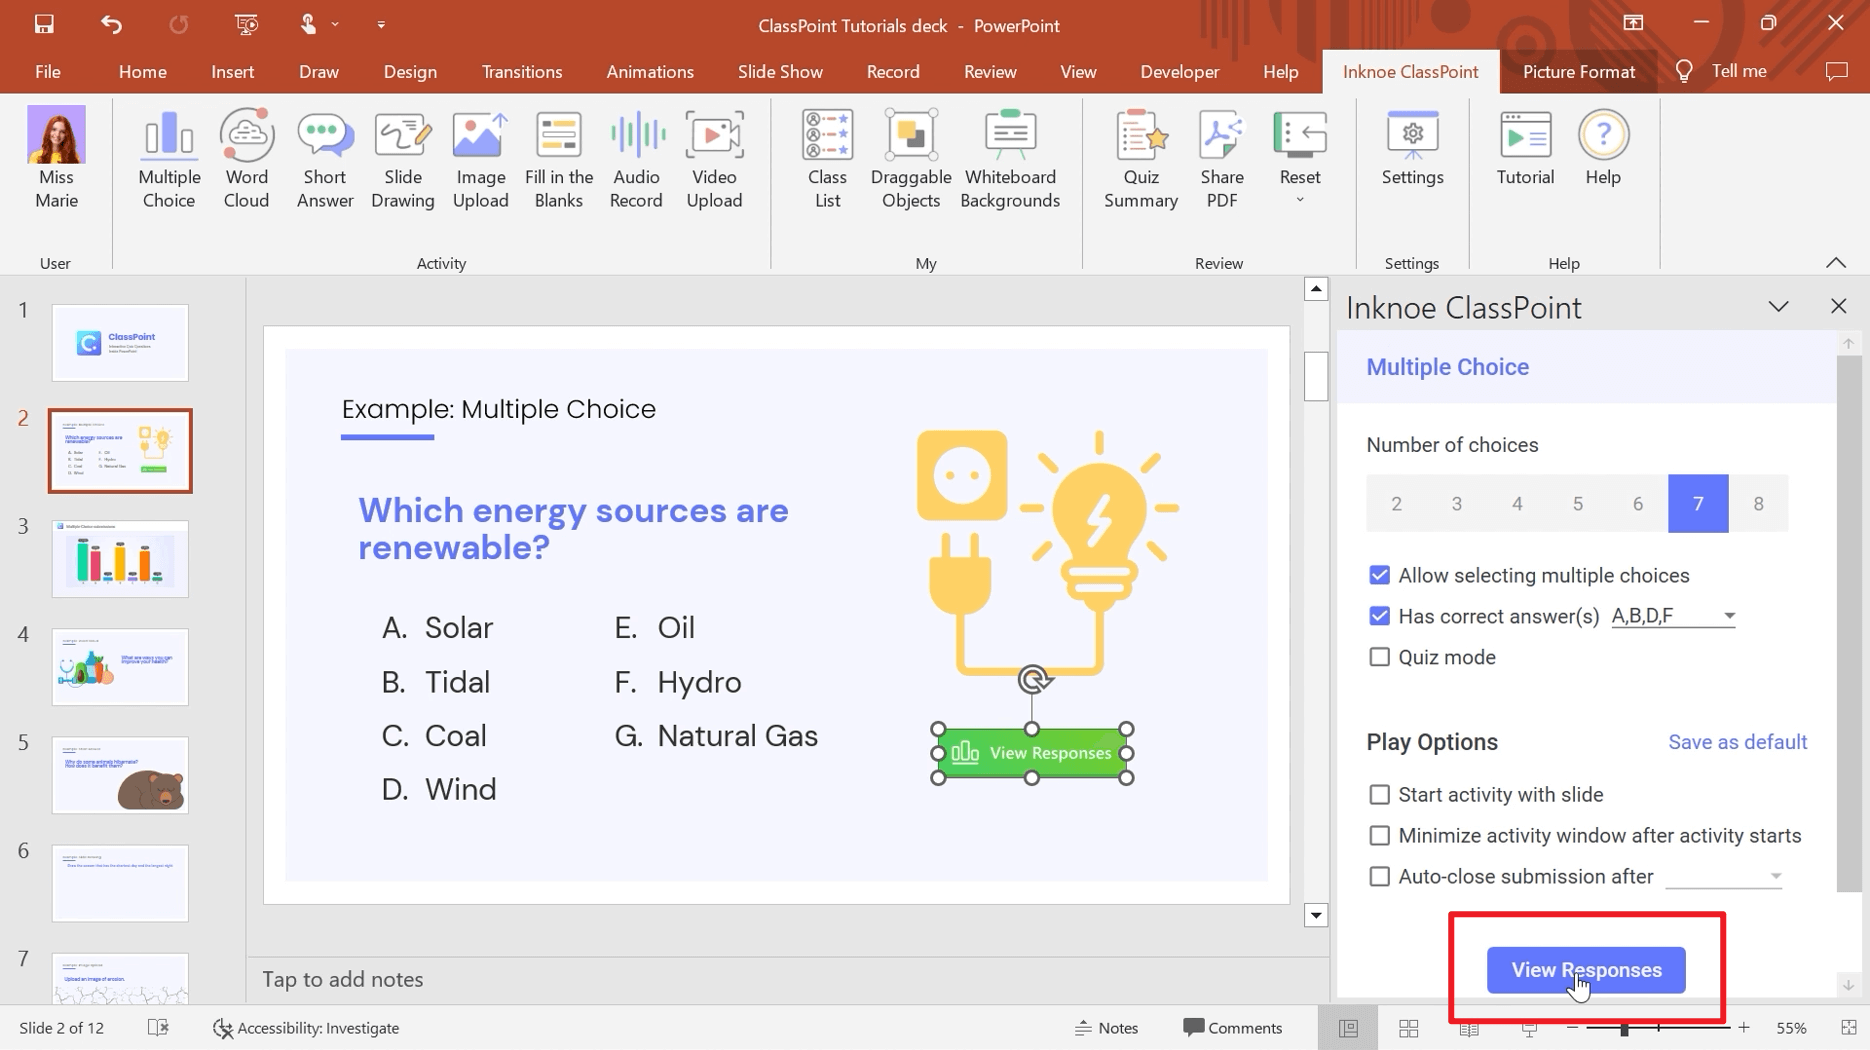Add an Image Upload activity
Screen dimensions: 1870x1050
coord(480,160)
